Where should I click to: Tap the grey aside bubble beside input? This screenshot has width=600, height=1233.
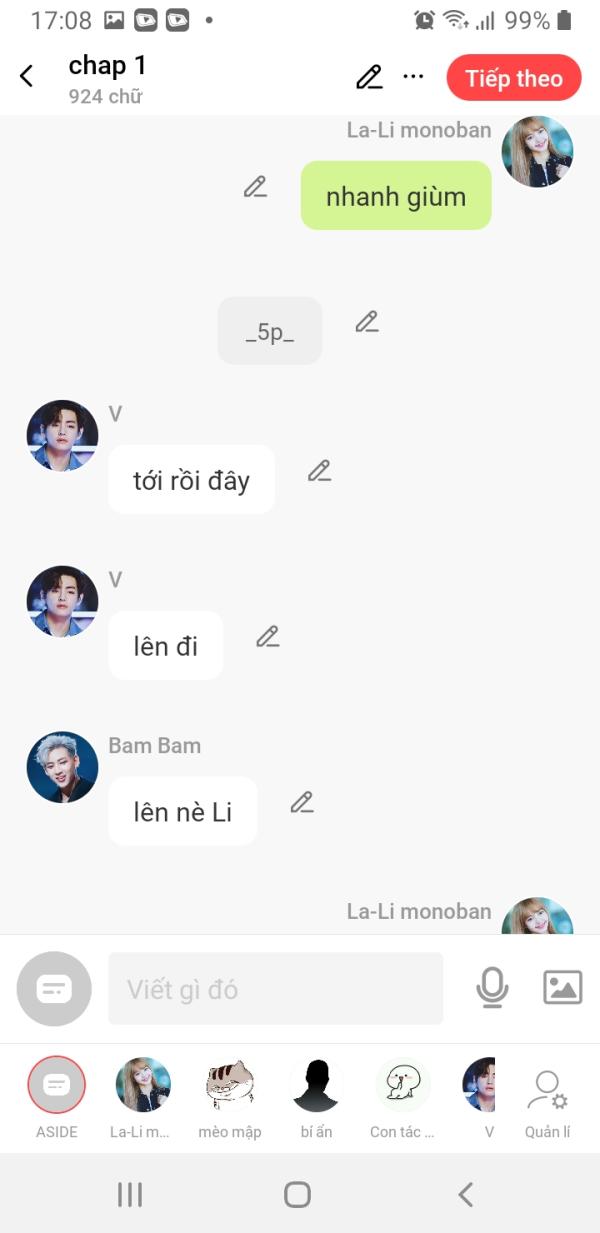pos(54,989)
